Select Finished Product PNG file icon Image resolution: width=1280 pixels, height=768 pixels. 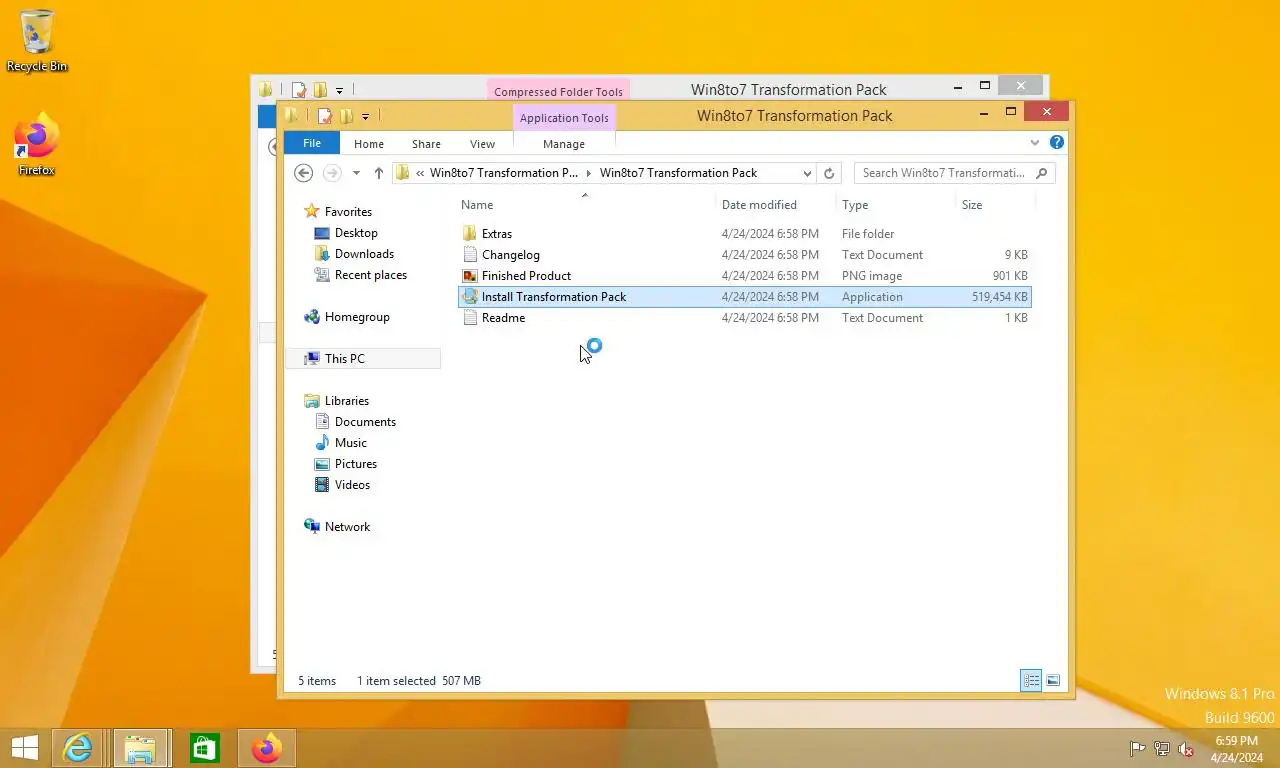point(470,276)
